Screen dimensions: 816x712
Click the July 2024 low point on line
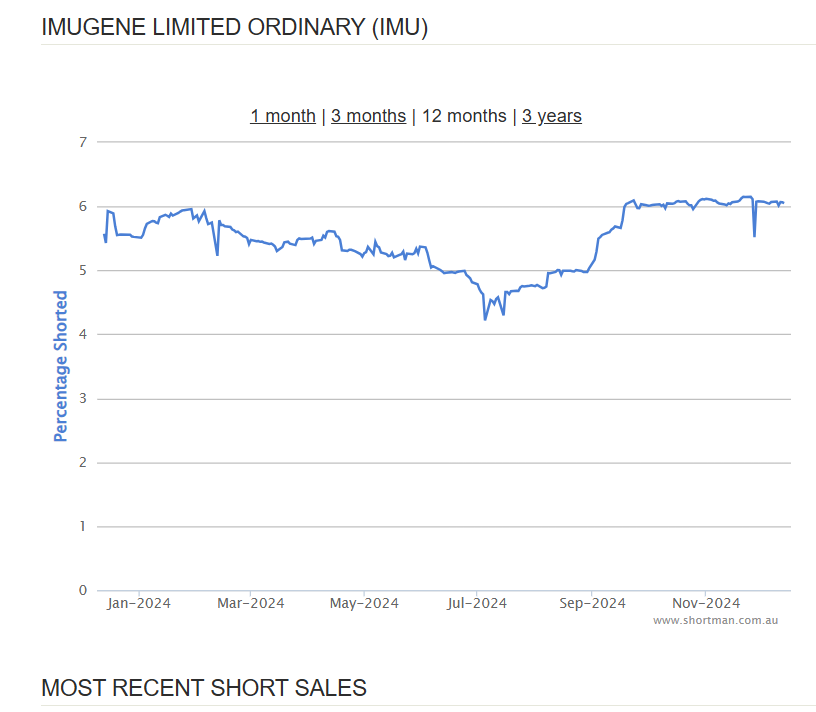click(485, 319)
